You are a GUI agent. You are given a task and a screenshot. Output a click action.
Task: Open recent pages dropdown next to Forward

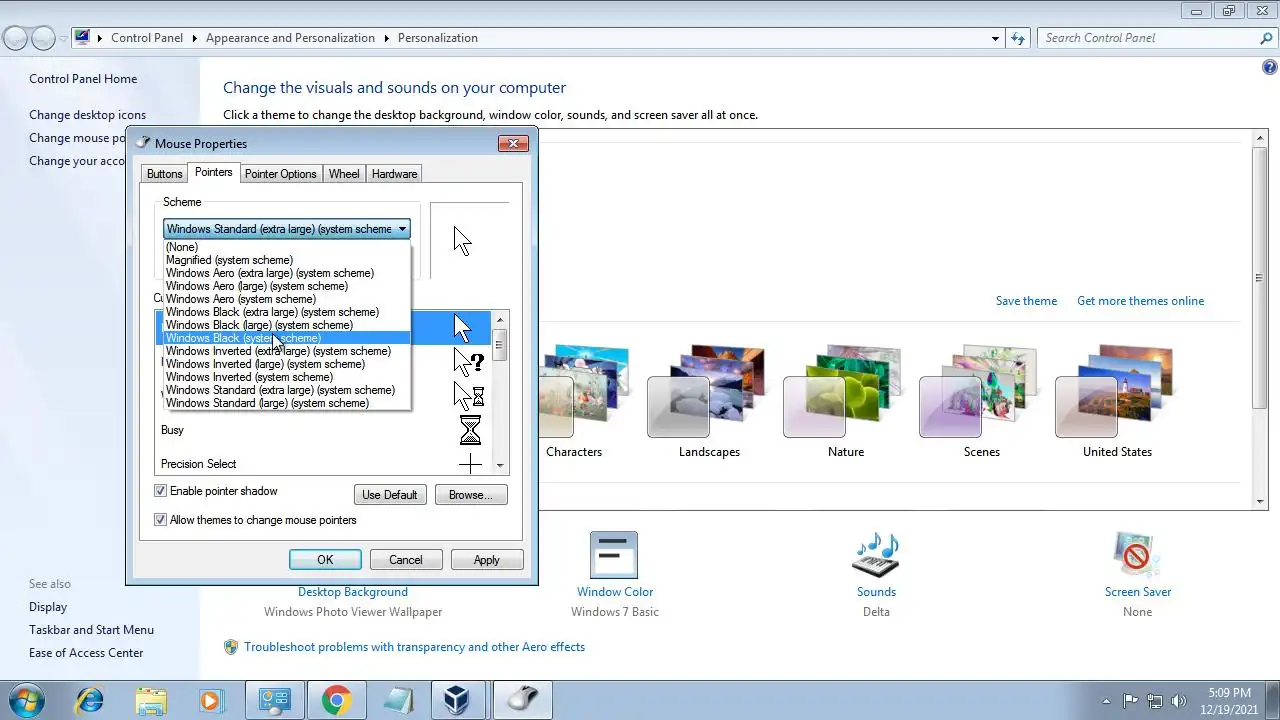point(64,39)
